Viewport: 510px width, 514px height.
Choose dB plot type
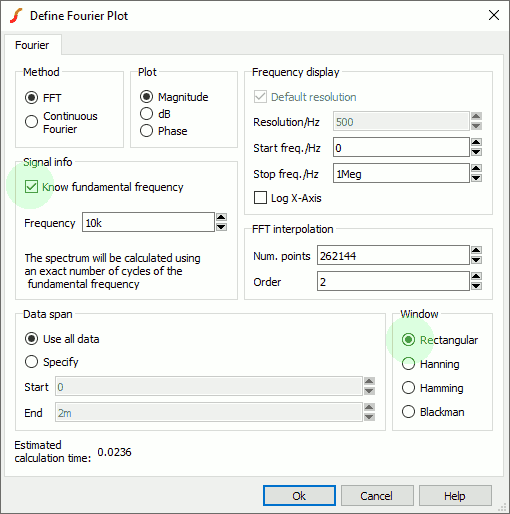click(x=146, y=114)
